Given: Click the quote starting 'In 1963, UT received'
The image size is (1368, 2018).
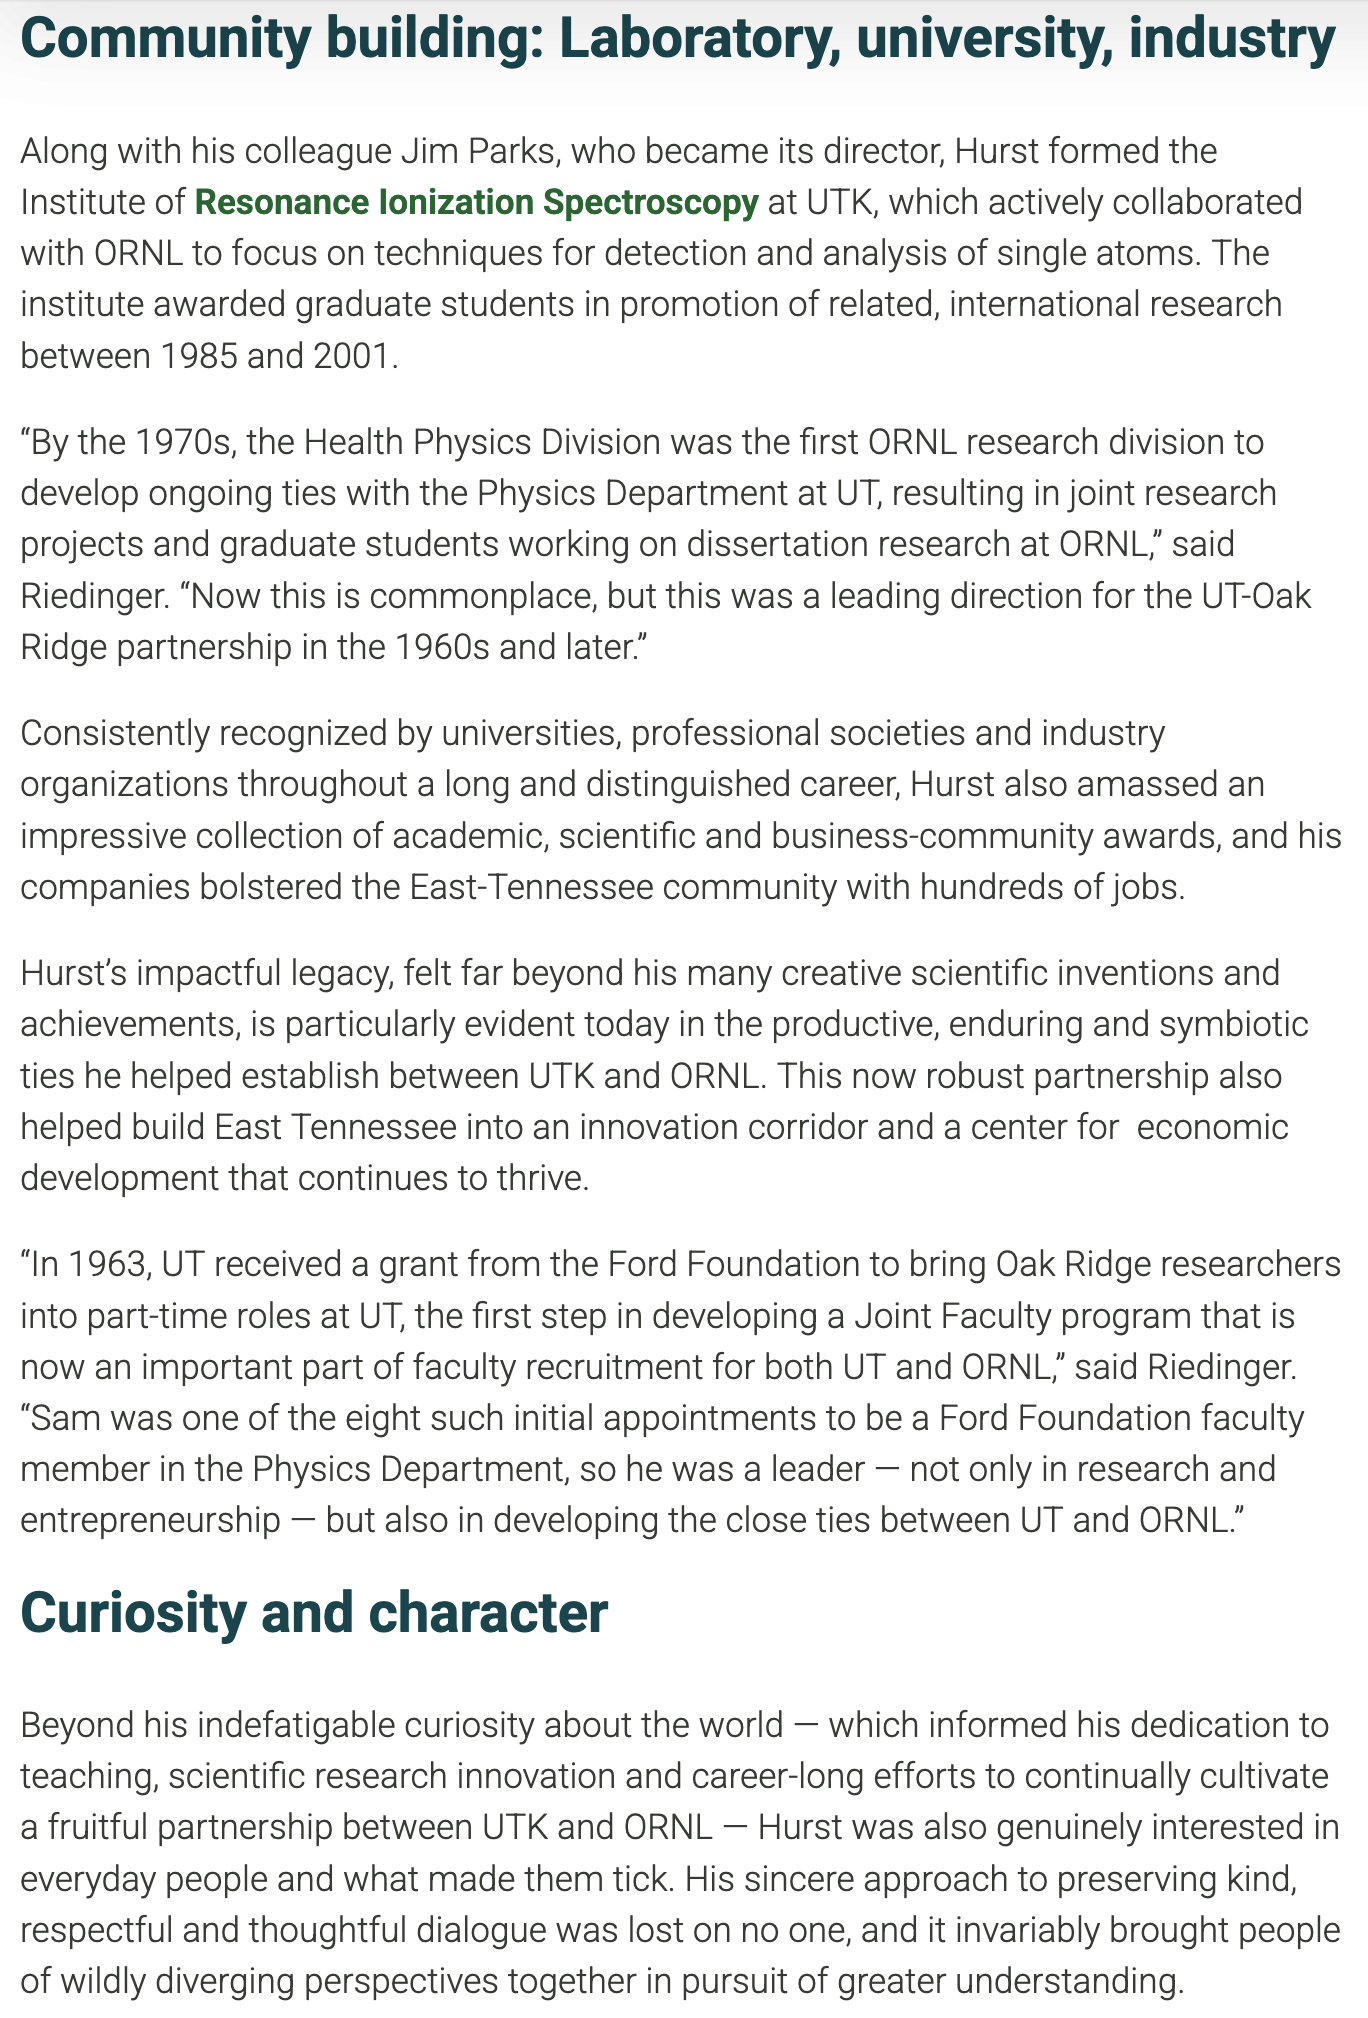Looking at the screenshot, I should click(680, 1392).
